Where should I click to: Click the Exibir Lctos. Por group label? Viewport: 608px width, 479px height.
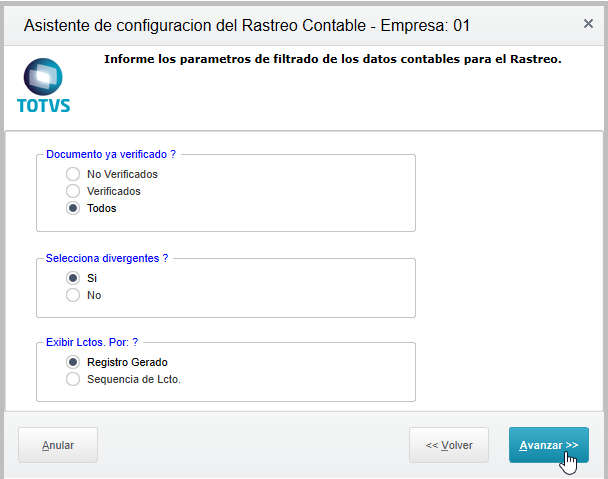pos(92,342)
